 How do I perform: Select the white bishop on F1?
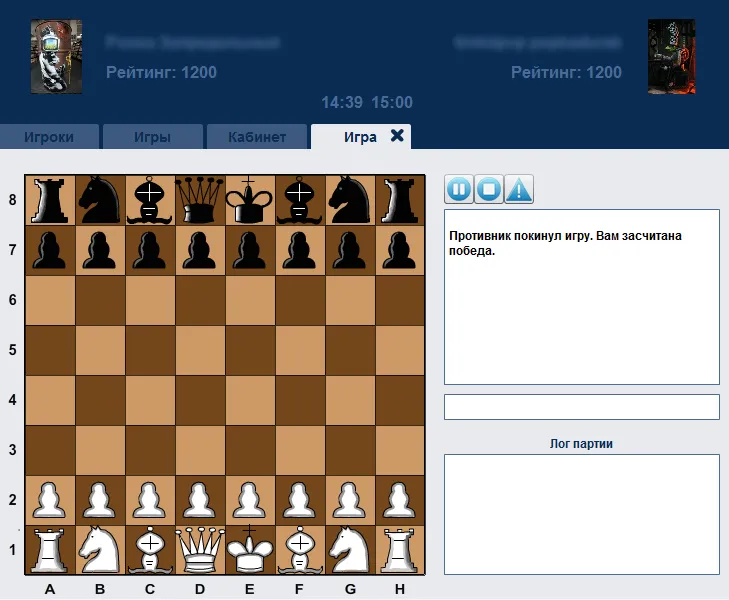[300, 550]
